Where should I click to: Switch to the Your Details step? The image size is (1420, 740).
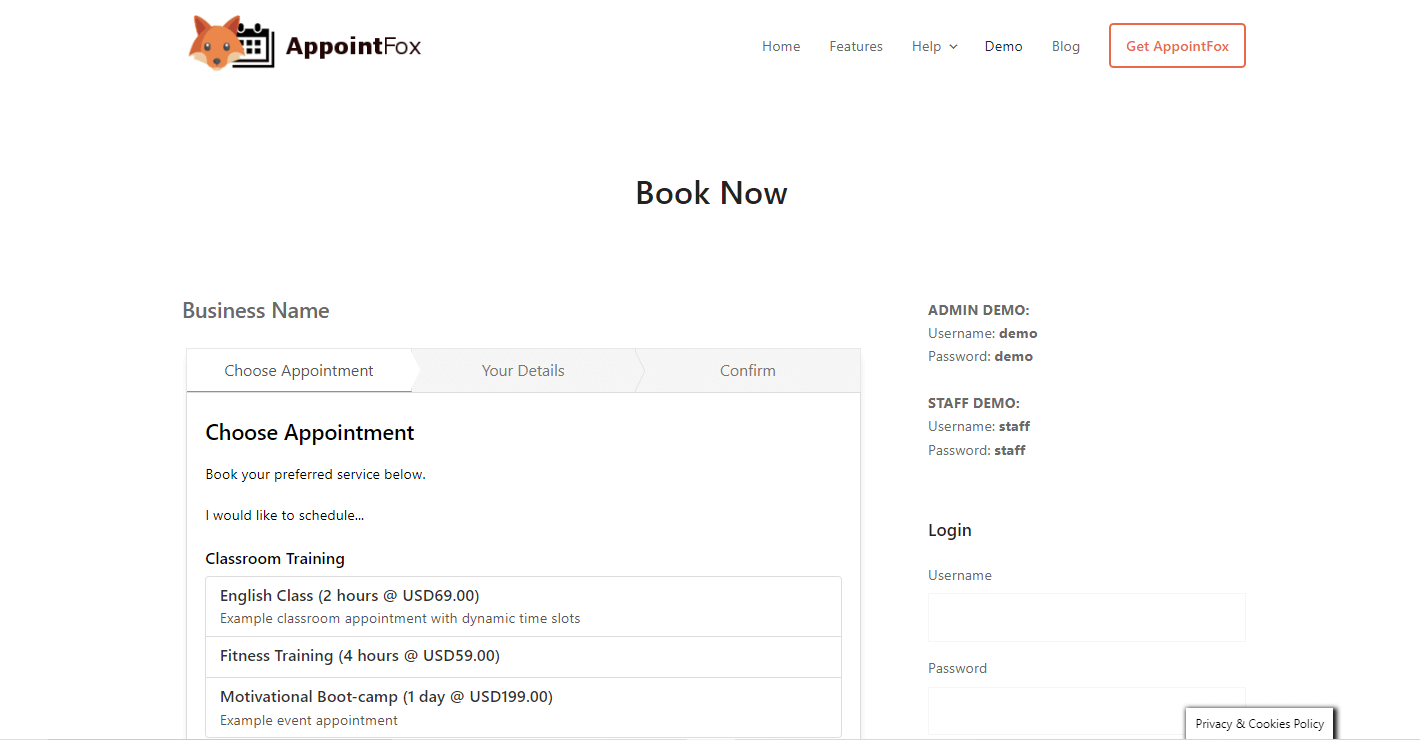[523, 371]
